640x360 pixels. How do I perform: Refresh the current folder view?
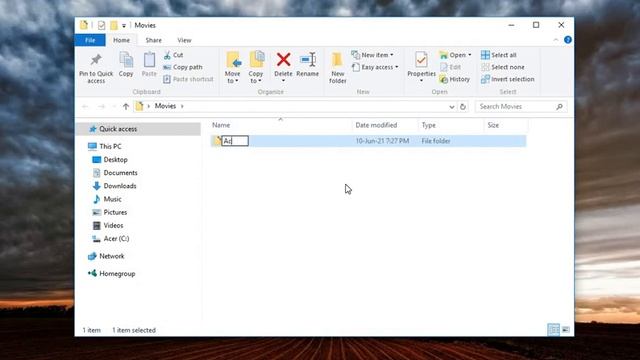(463, 107)
